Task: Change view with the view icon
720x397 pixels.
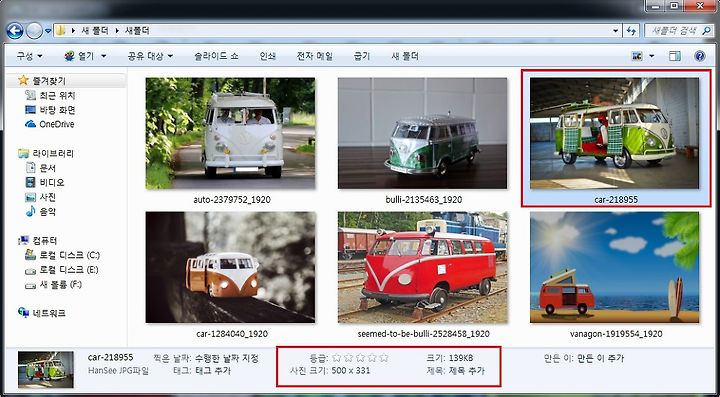Action: coord(637,56)
